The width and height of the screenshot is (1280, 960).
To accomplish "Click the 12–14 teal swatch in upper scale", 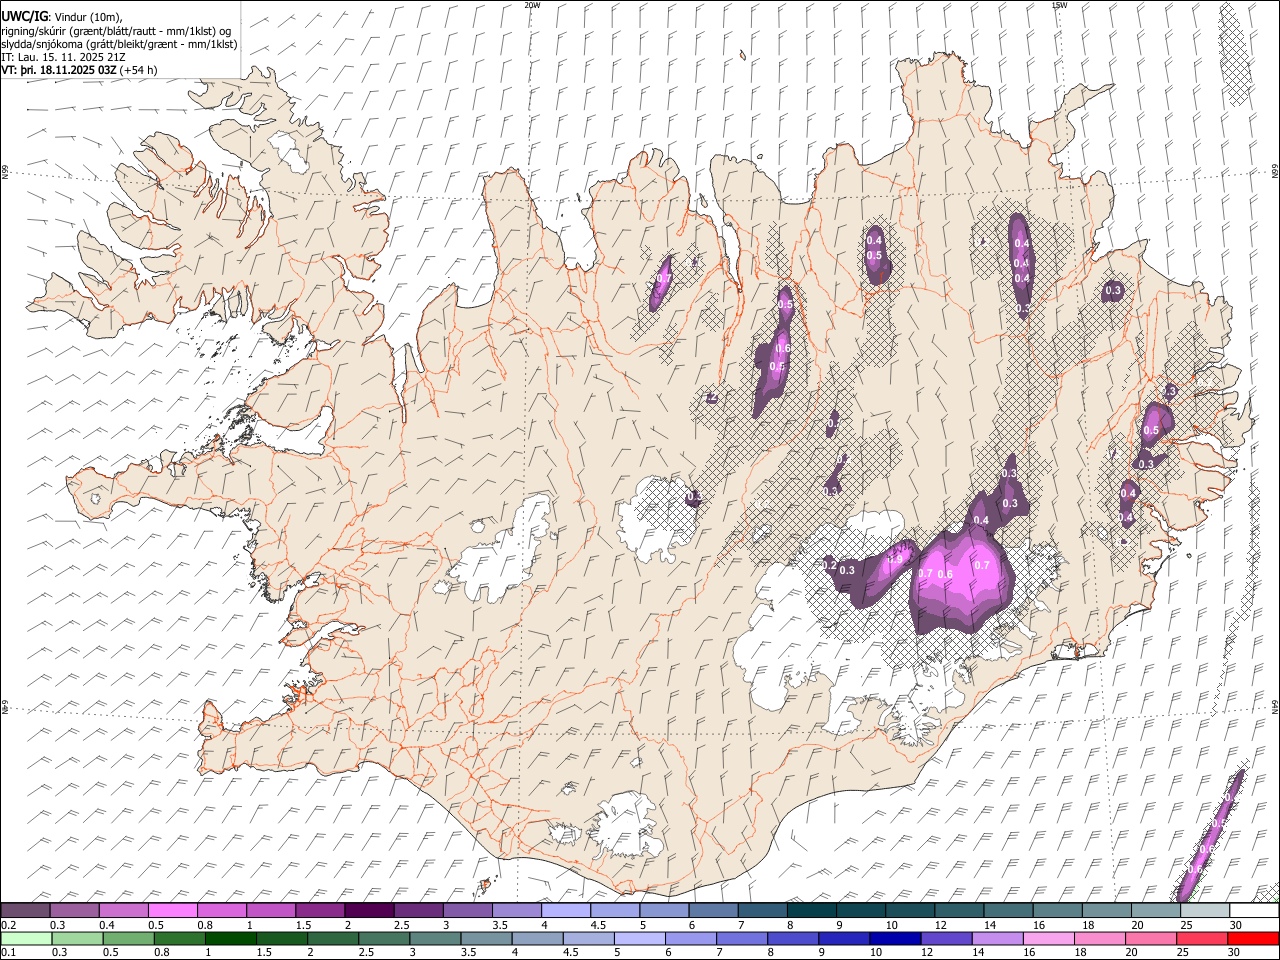I will click(x=960, y=911).
